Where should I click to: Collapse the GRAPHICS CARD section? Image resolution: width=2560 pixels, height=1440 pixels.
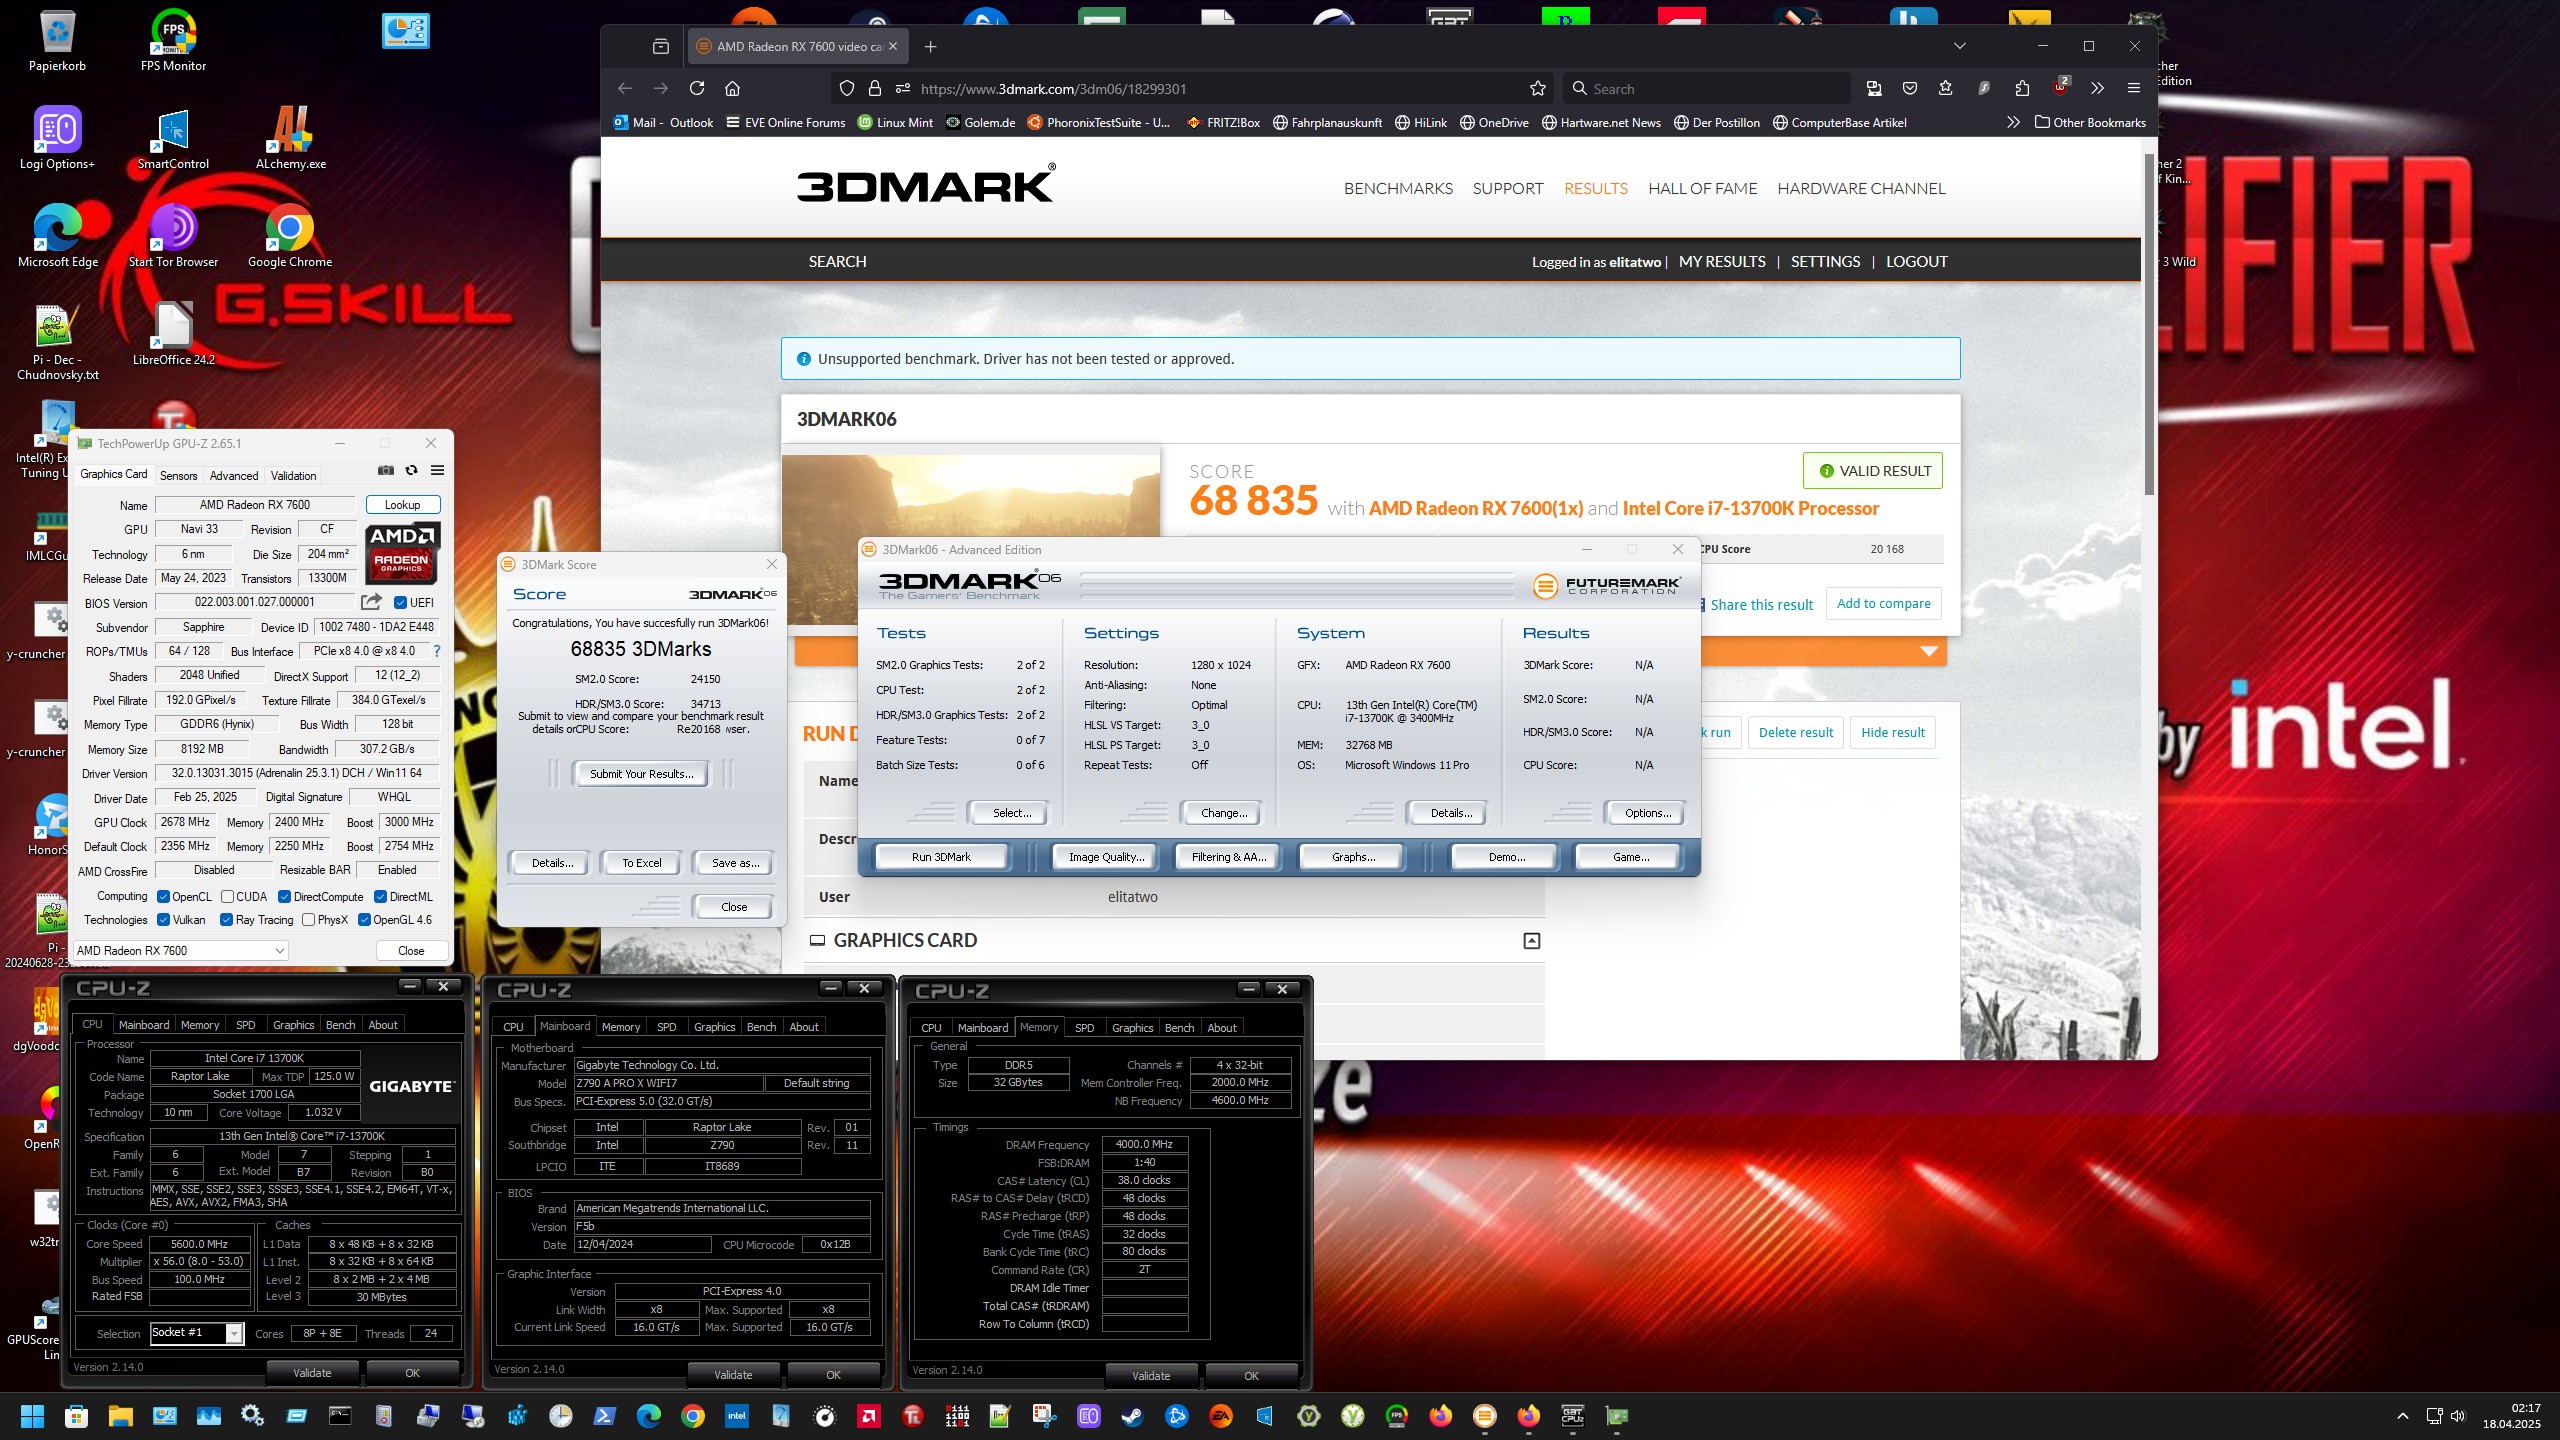[1531, 940]
